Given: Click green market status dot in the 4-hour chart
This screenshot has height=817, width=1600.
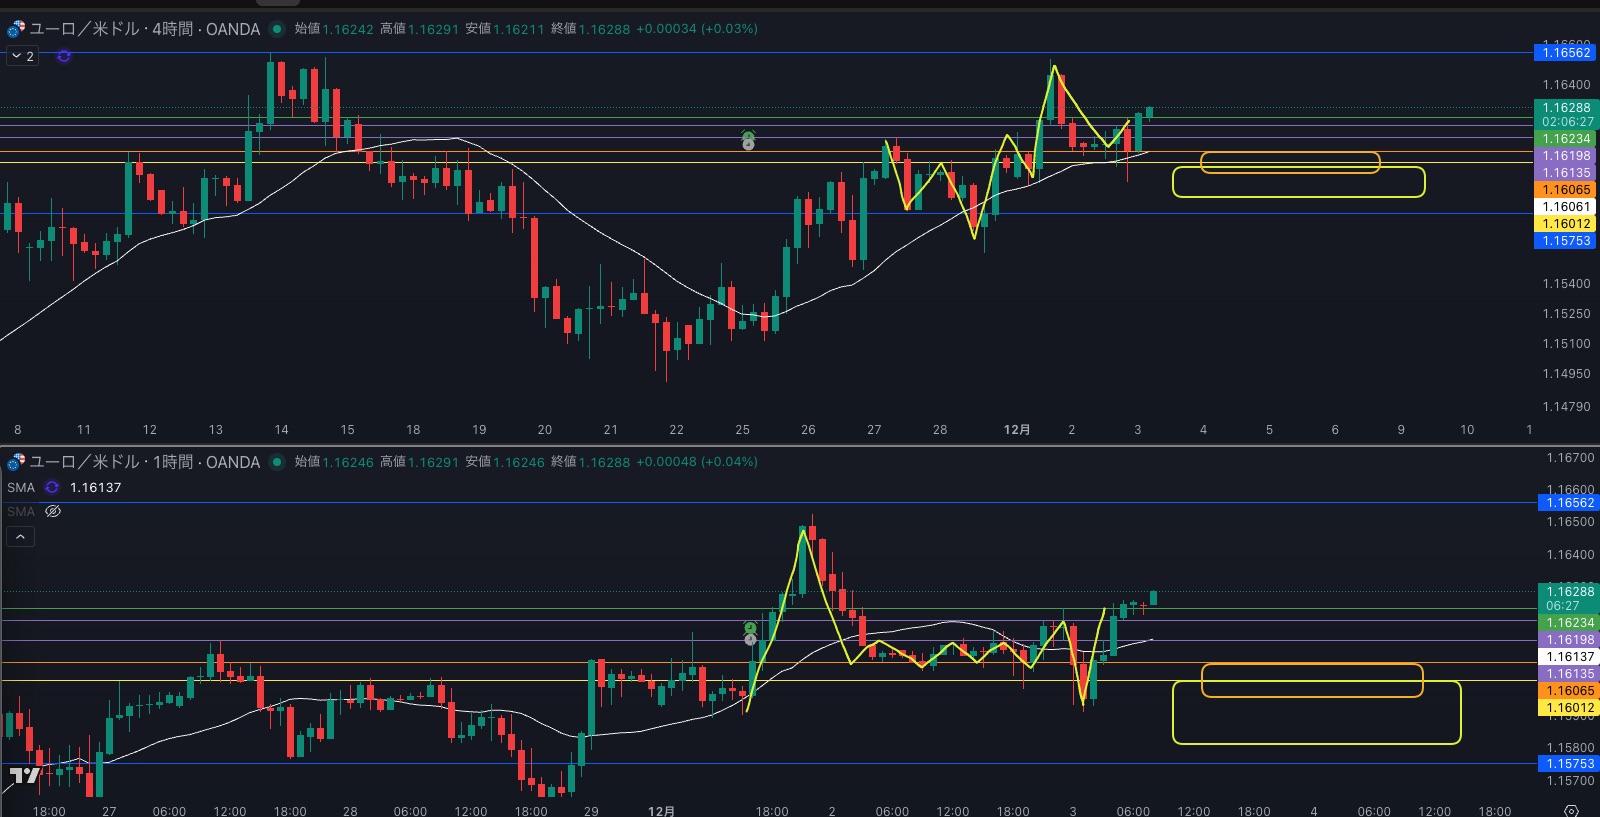Looking at the screenshot, I should [x=277, y=29].
